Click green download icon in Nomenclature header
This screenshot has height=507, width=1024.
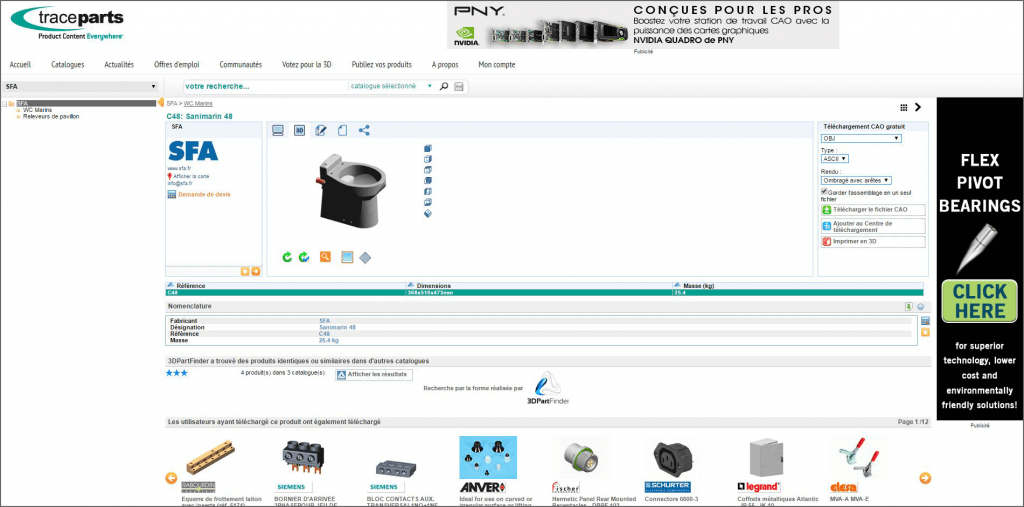click(908, 306)
